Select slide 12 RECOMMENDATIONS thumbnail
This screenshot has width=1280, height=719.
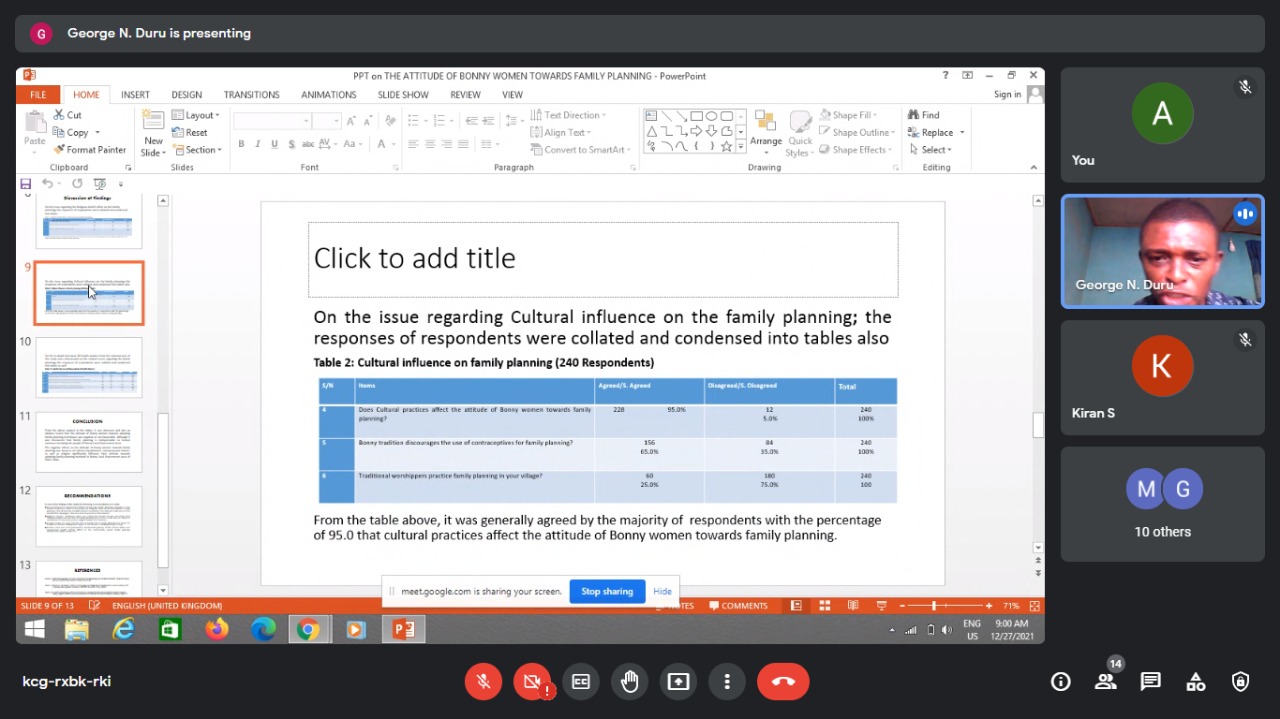[89, 517]
